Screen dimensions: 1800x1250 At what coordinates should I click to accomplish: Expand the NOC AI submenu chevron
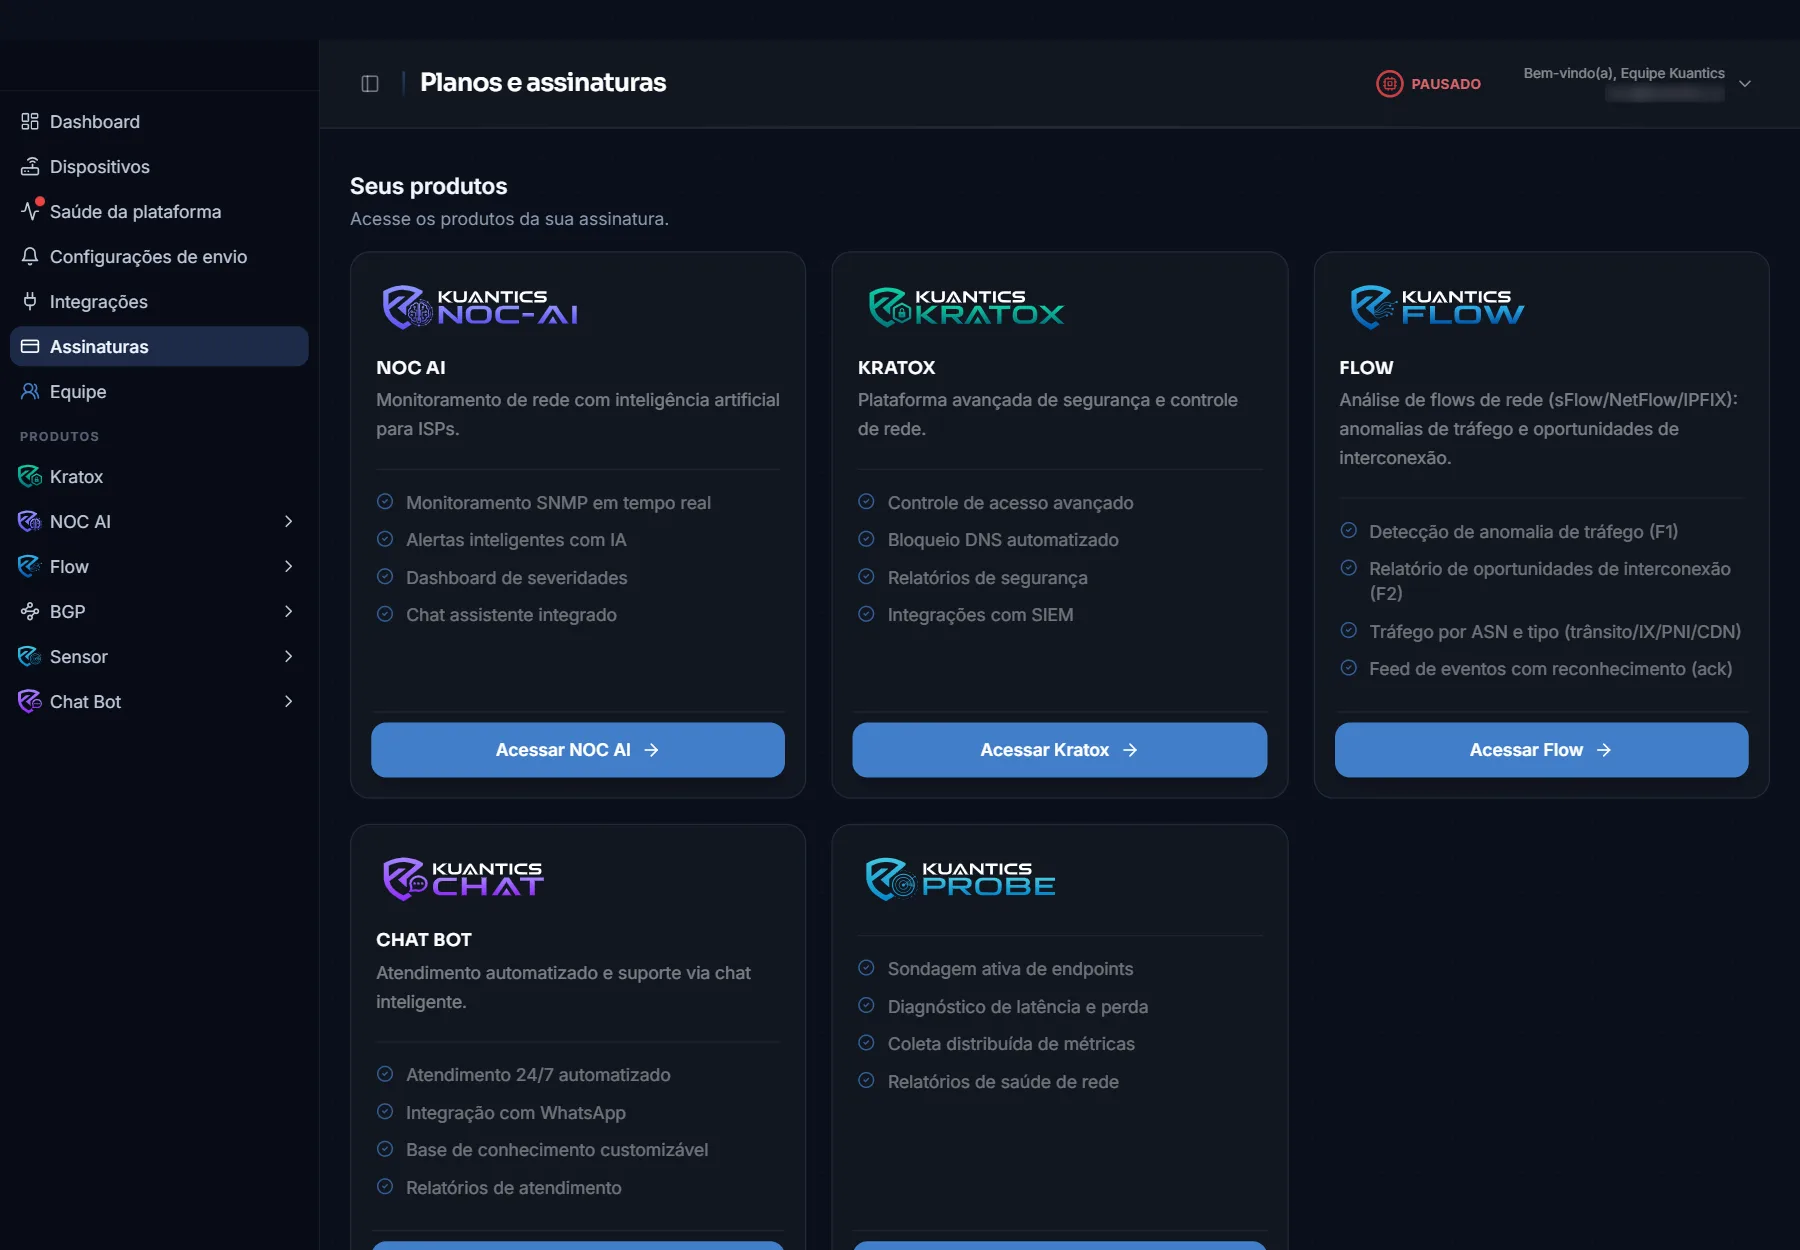click(288, 521)
